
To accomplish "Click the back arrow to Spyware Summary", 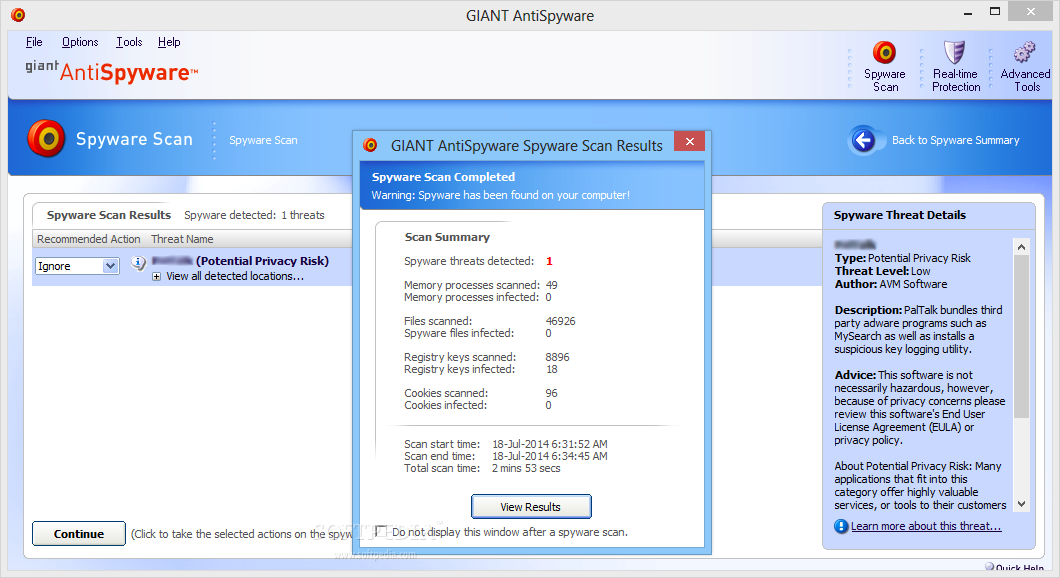I will 863,140.
